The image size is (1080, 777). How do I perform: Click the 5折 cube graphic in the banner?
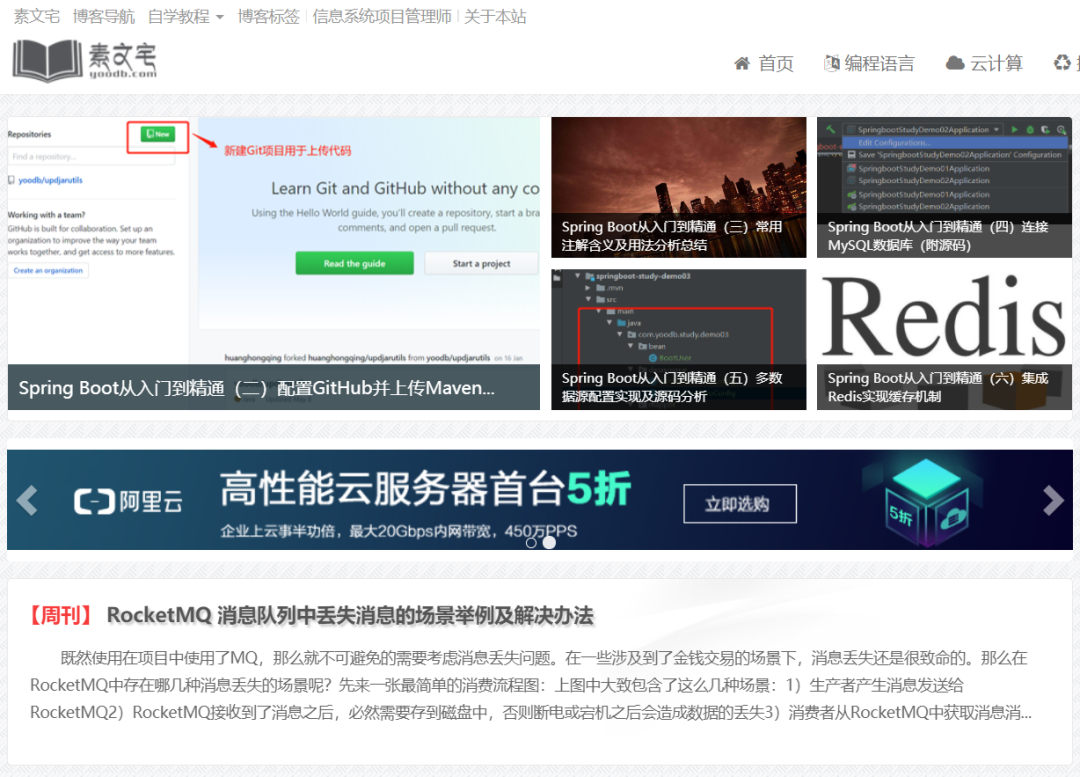pyautogui.click(x=926, y=501)
